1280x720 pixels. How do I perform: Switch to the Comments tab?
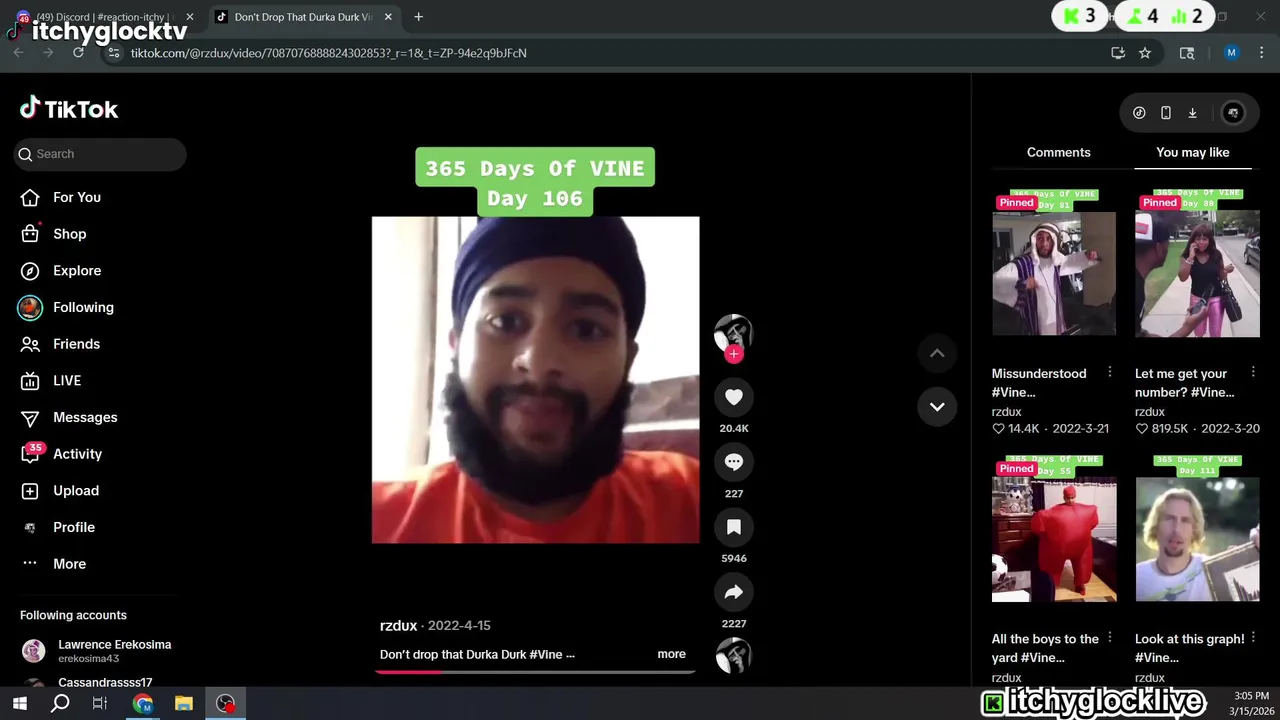(1058, 152)
